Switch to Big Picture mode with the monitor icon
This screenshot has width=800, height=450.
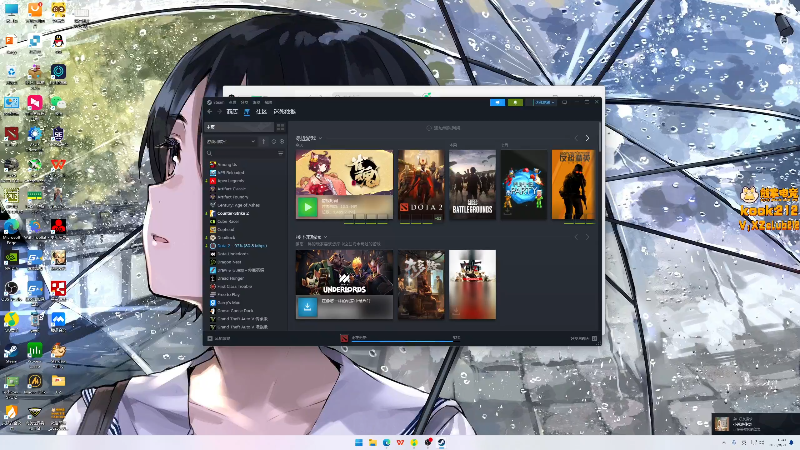click(565, 103)
